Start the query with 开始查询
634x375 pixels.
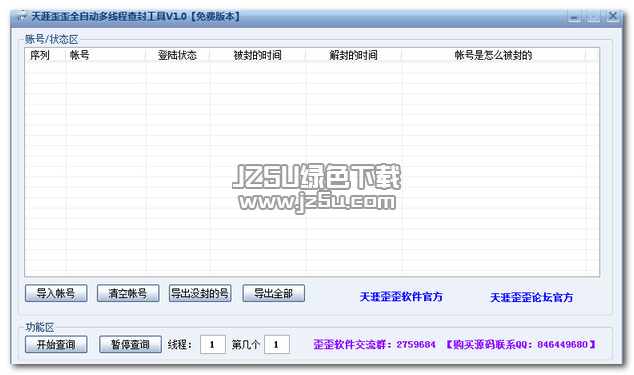click(56, 344)
